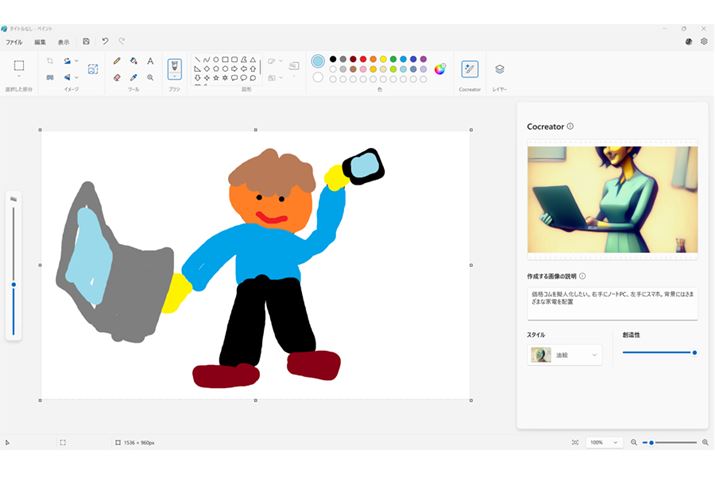Click the Save icon in title bar
Viewport: 715px width, 477px height.
coord(86,42)
